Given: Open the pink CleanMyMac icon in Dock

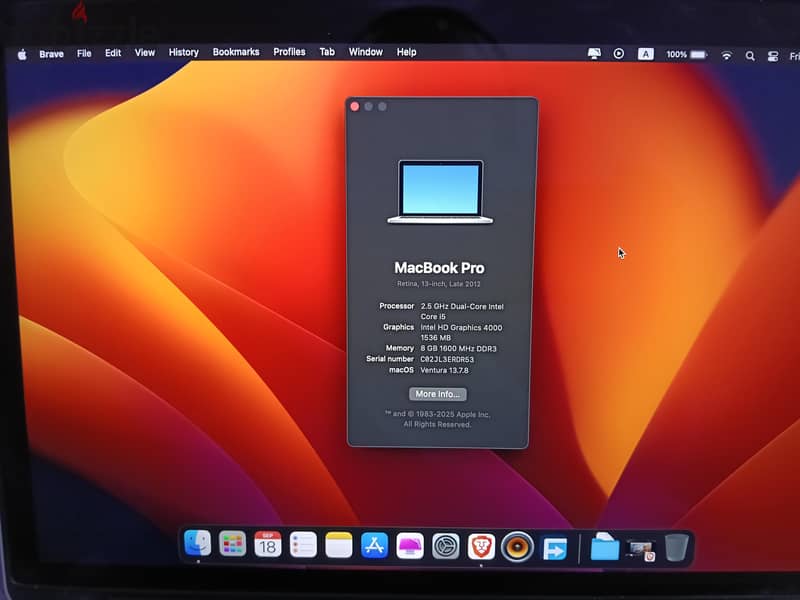Looking at the screenshot, I should [x=410, y=546].
